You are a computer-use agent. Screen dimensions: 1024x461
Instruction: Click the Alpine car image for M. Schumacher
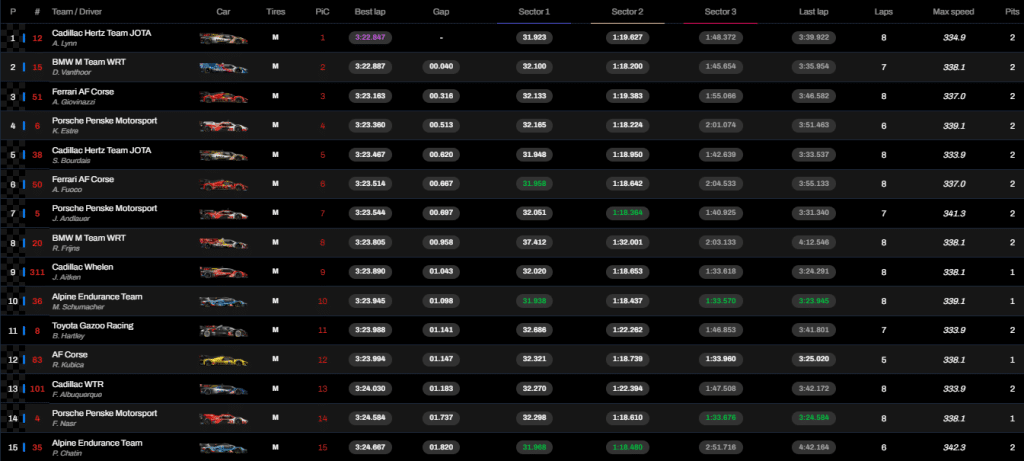pyautogui.click(x=223, y=301)
